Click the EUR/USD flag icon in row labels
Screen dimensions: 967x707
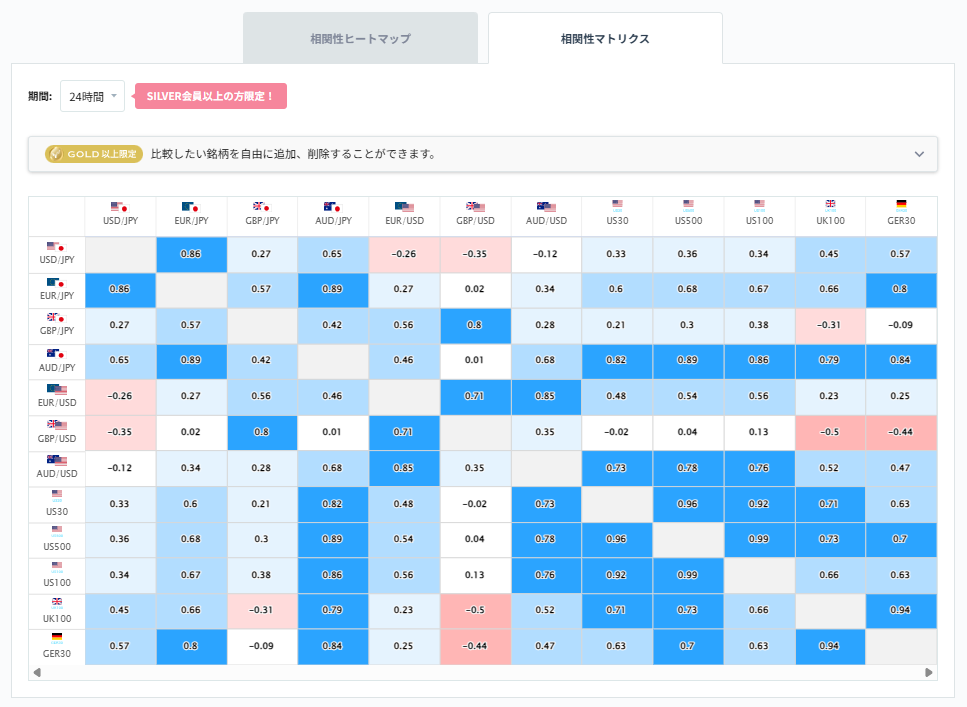pos(56,391)
